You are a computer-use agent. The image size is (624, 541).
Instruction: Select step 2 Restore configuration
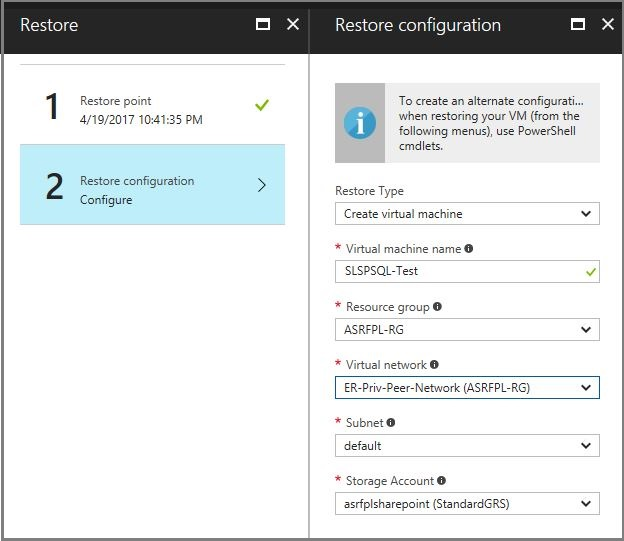(x=152, y=185)
